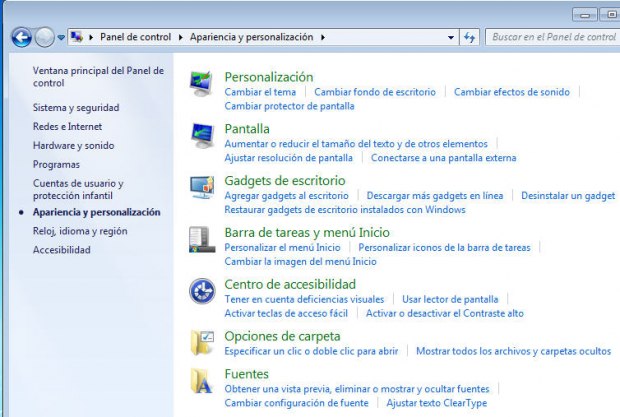Click Personalizar el menú Inicio
620x417 pixels.
tap(282, 247)
